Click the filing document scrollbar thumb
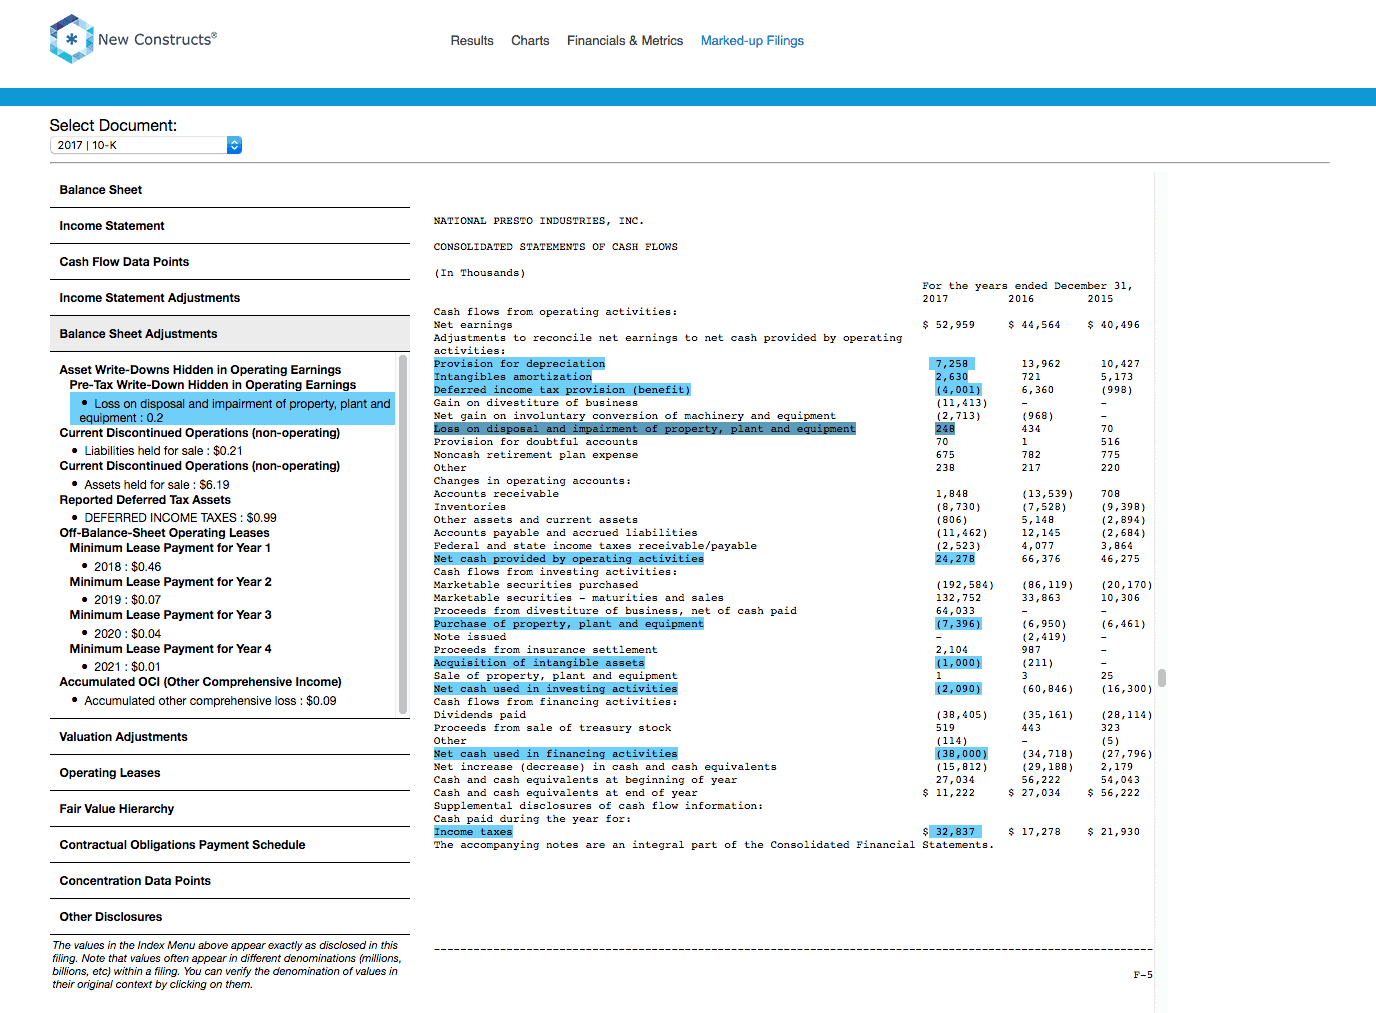This screenshot has width=1376, height=1013. tap(1162, 677)
